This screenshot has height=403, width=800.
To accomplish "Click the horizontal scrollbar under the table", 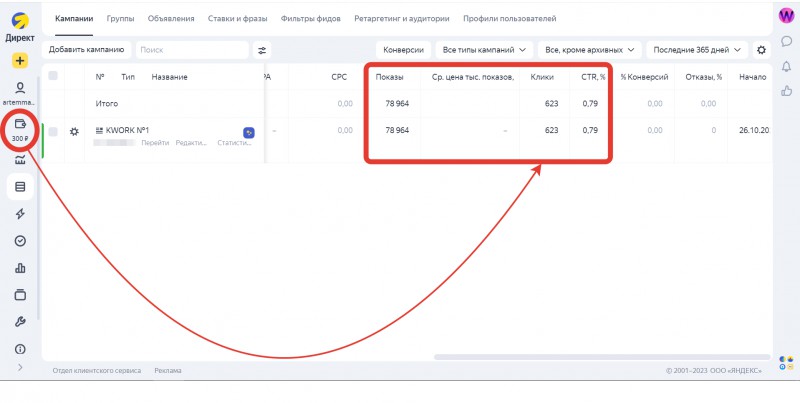I will pos(602,357).
